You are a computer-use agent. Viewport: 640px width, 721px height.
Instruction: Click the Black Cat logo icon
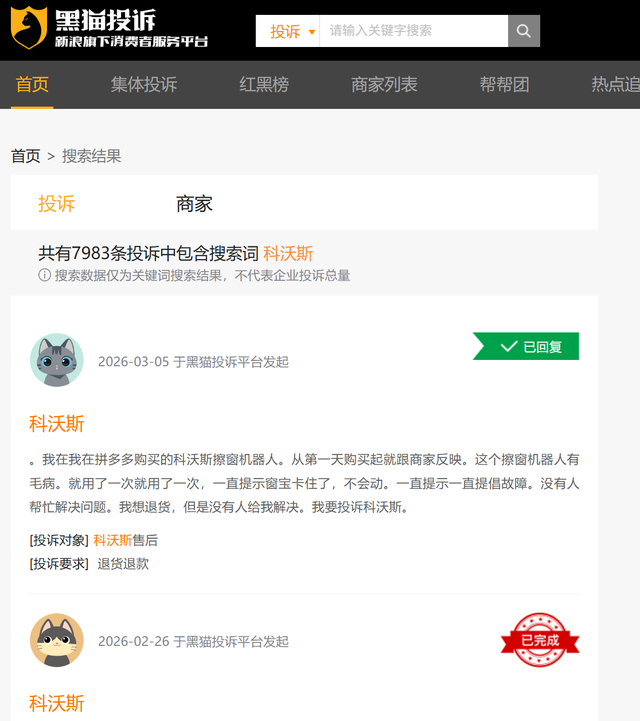(29, 28)
